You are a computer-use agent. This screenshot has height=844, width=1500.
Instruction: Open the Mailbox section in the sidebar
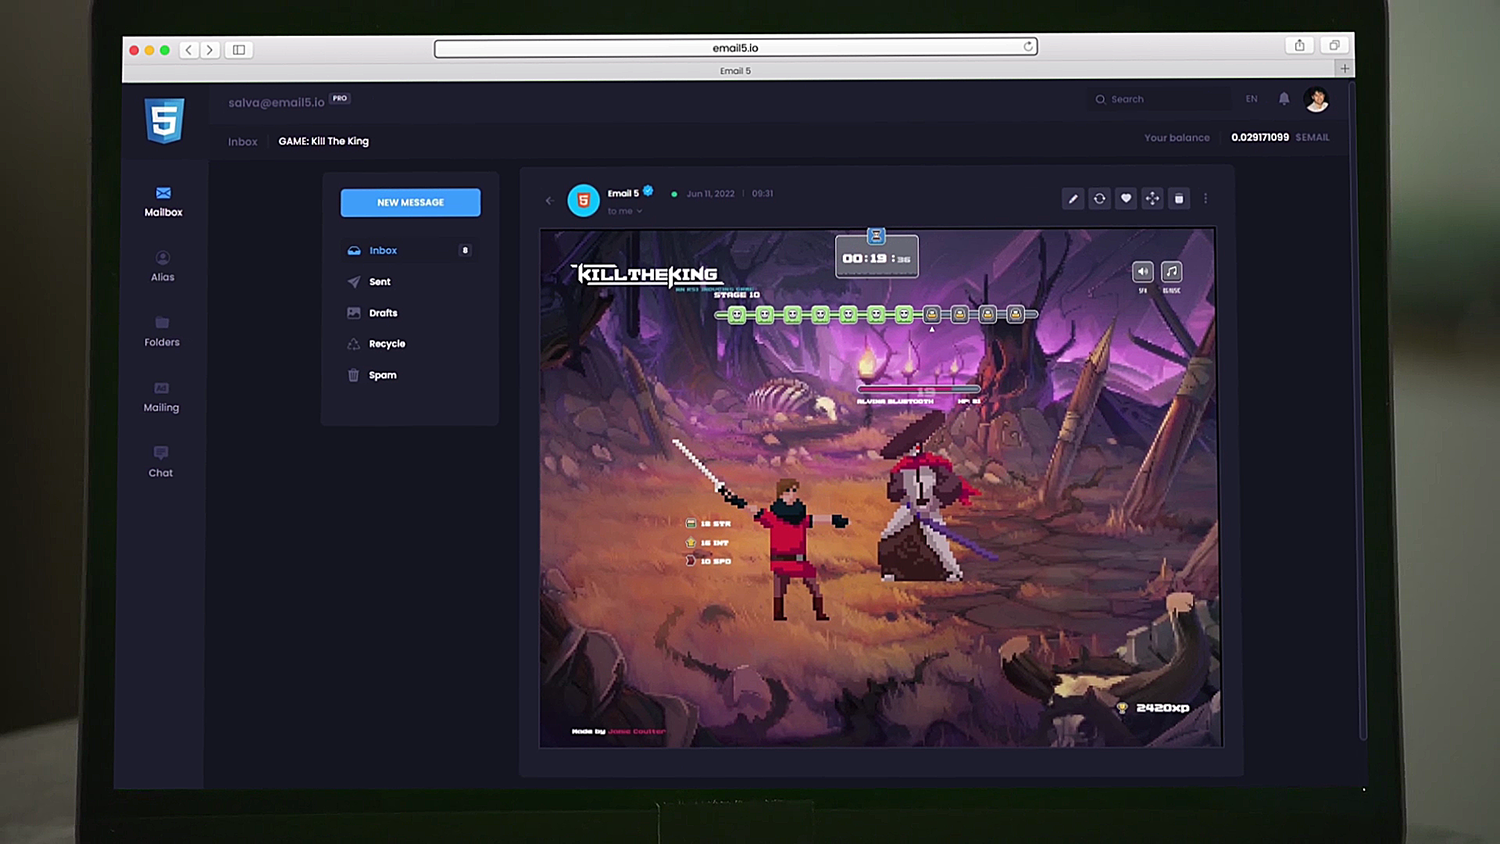[163, 201]
